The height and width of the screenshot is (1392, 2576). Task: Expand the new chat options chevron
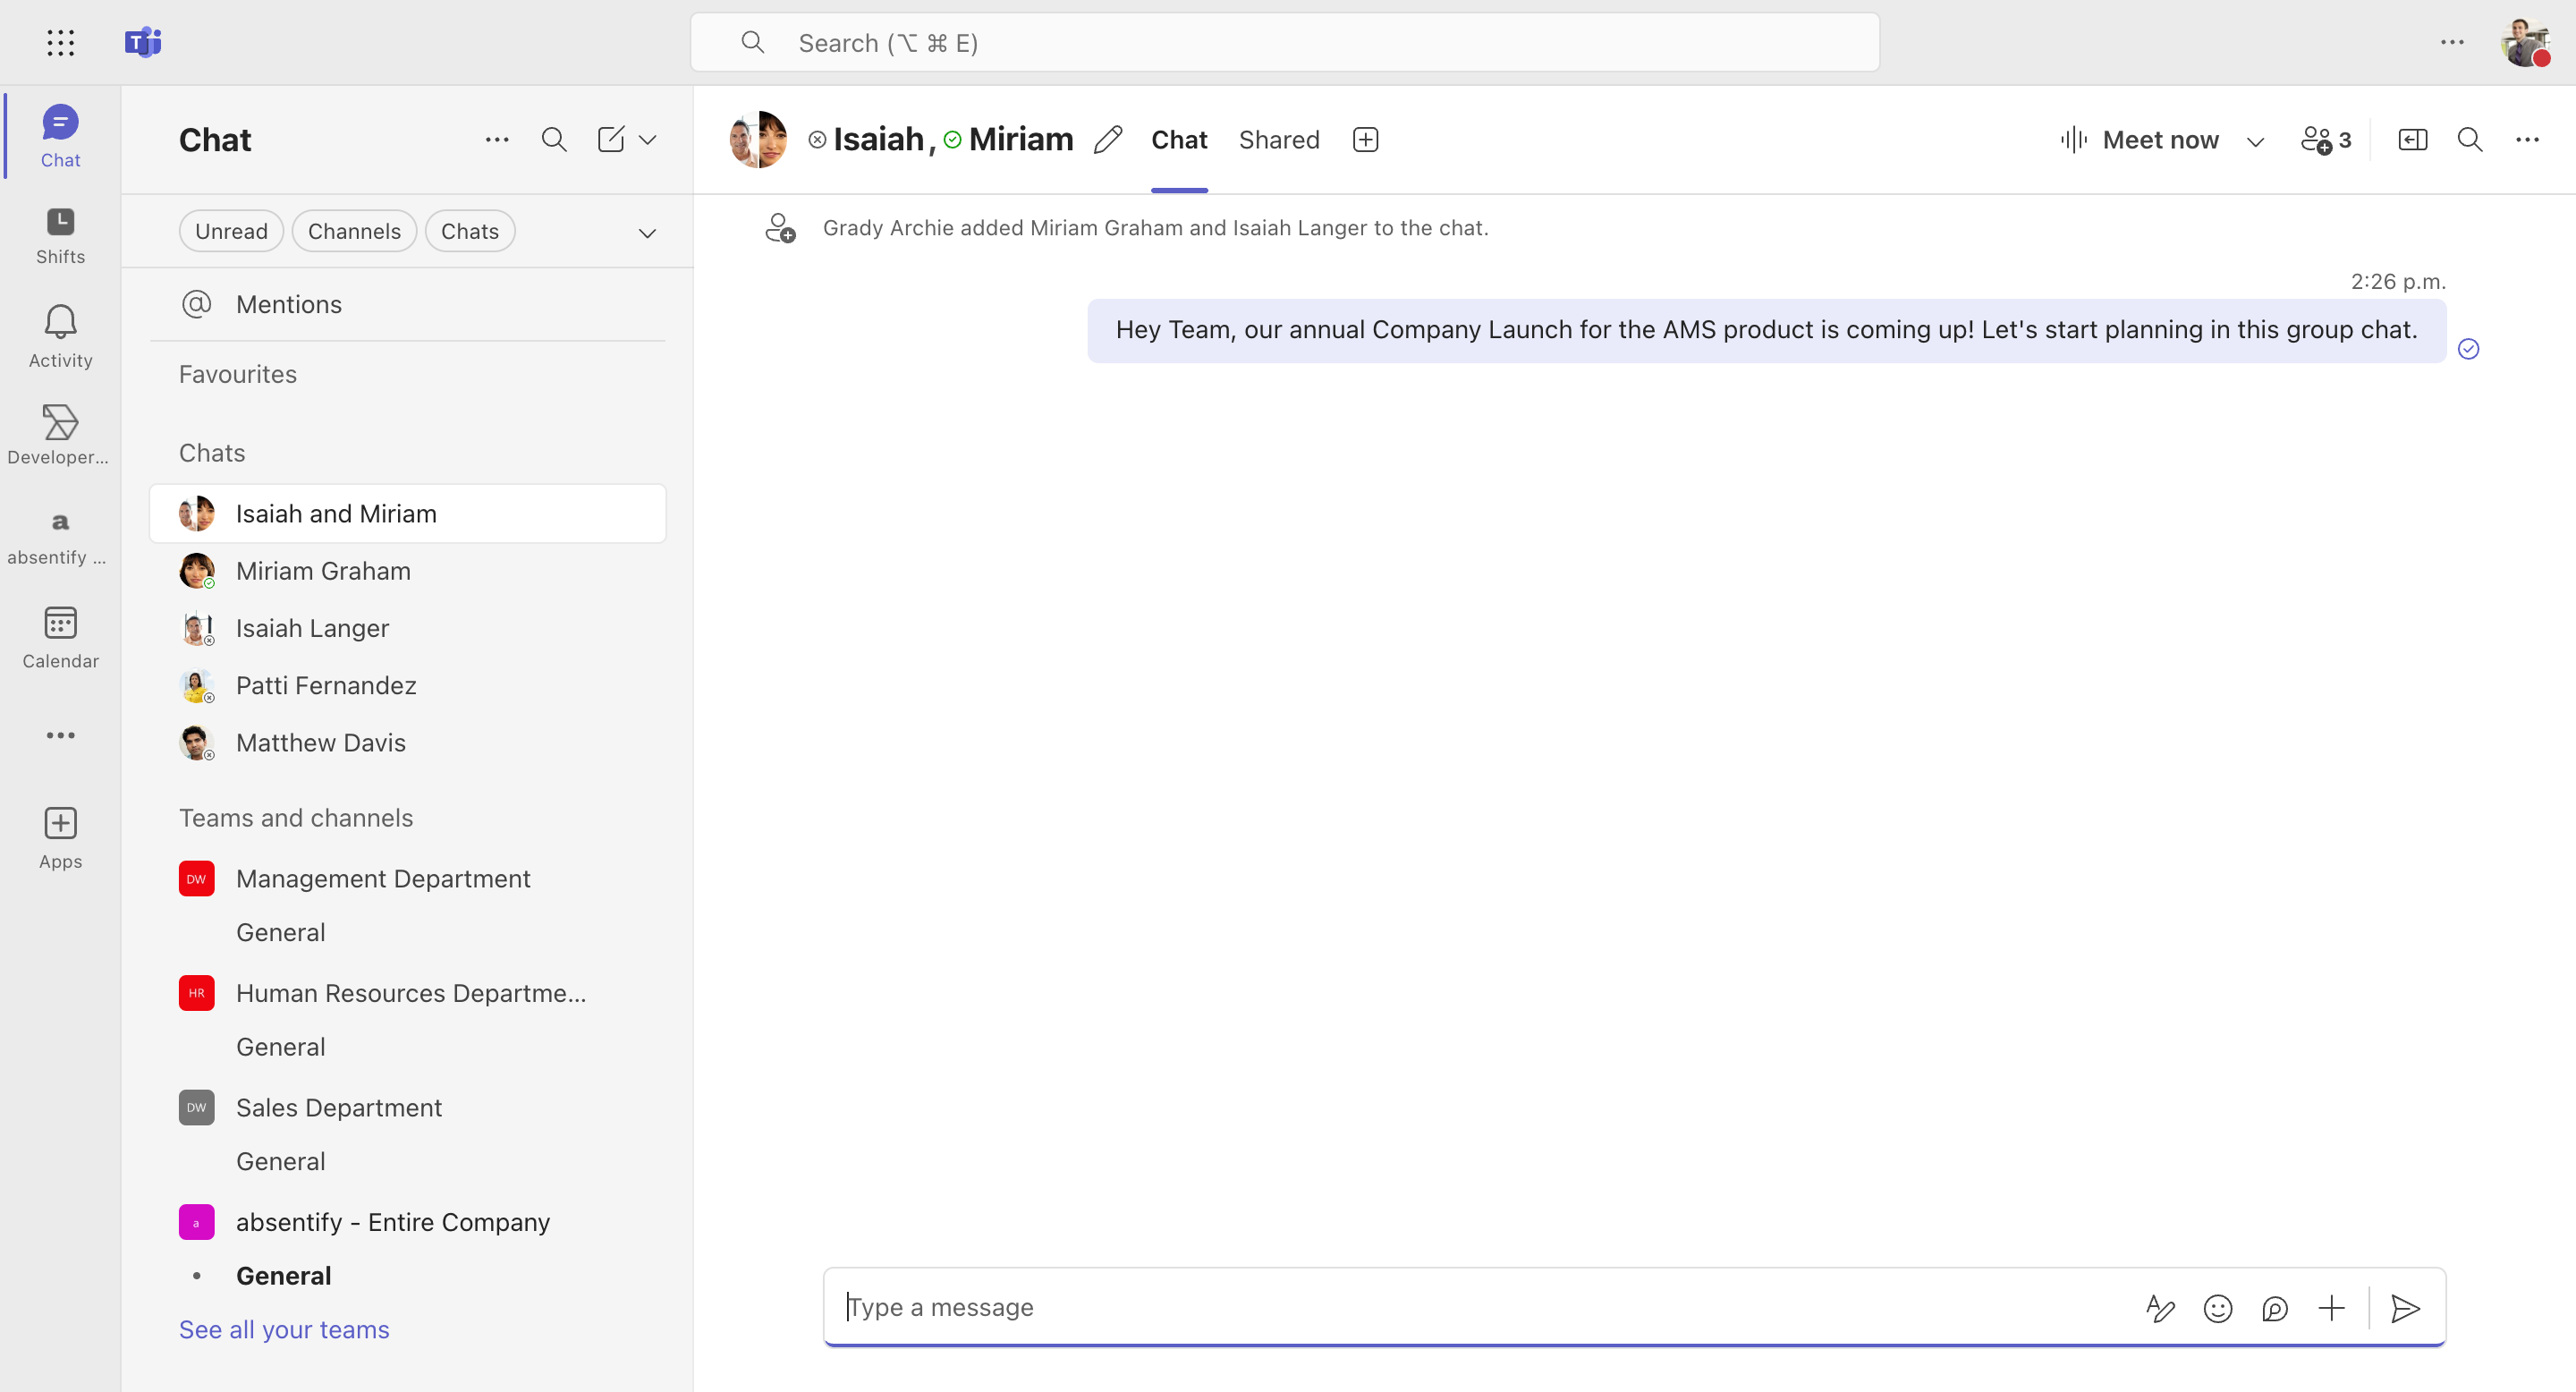point(648,140)
